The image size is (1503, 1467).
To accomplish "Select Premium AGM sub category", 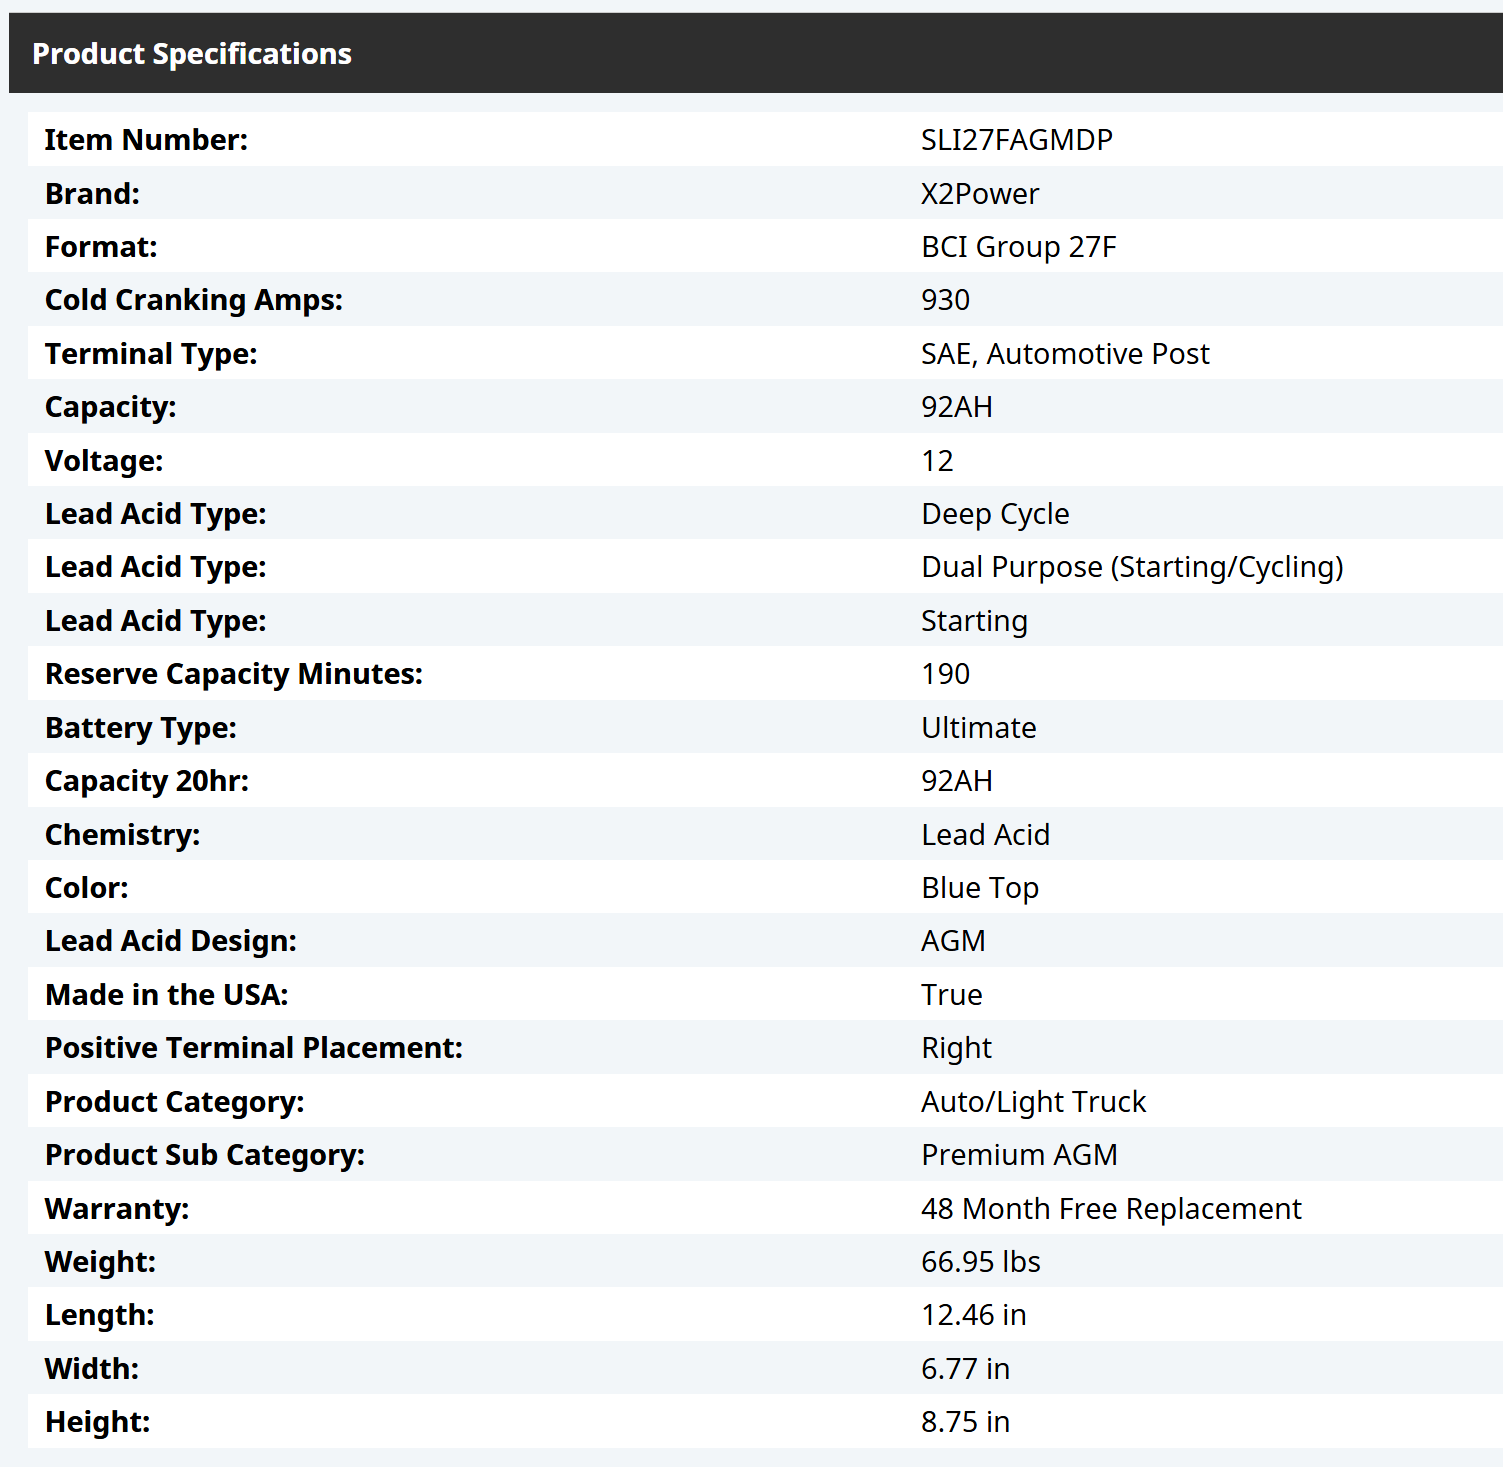I will click(1019, 1155).
